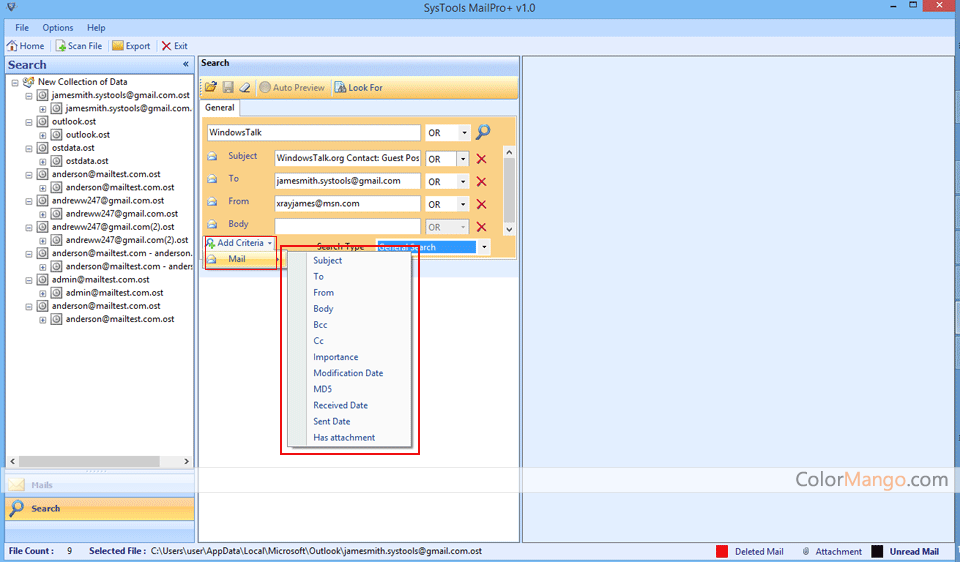Collapse the Search panel with double chevron
The width and height of the screenshot is (960, 562).
[185, 64]
